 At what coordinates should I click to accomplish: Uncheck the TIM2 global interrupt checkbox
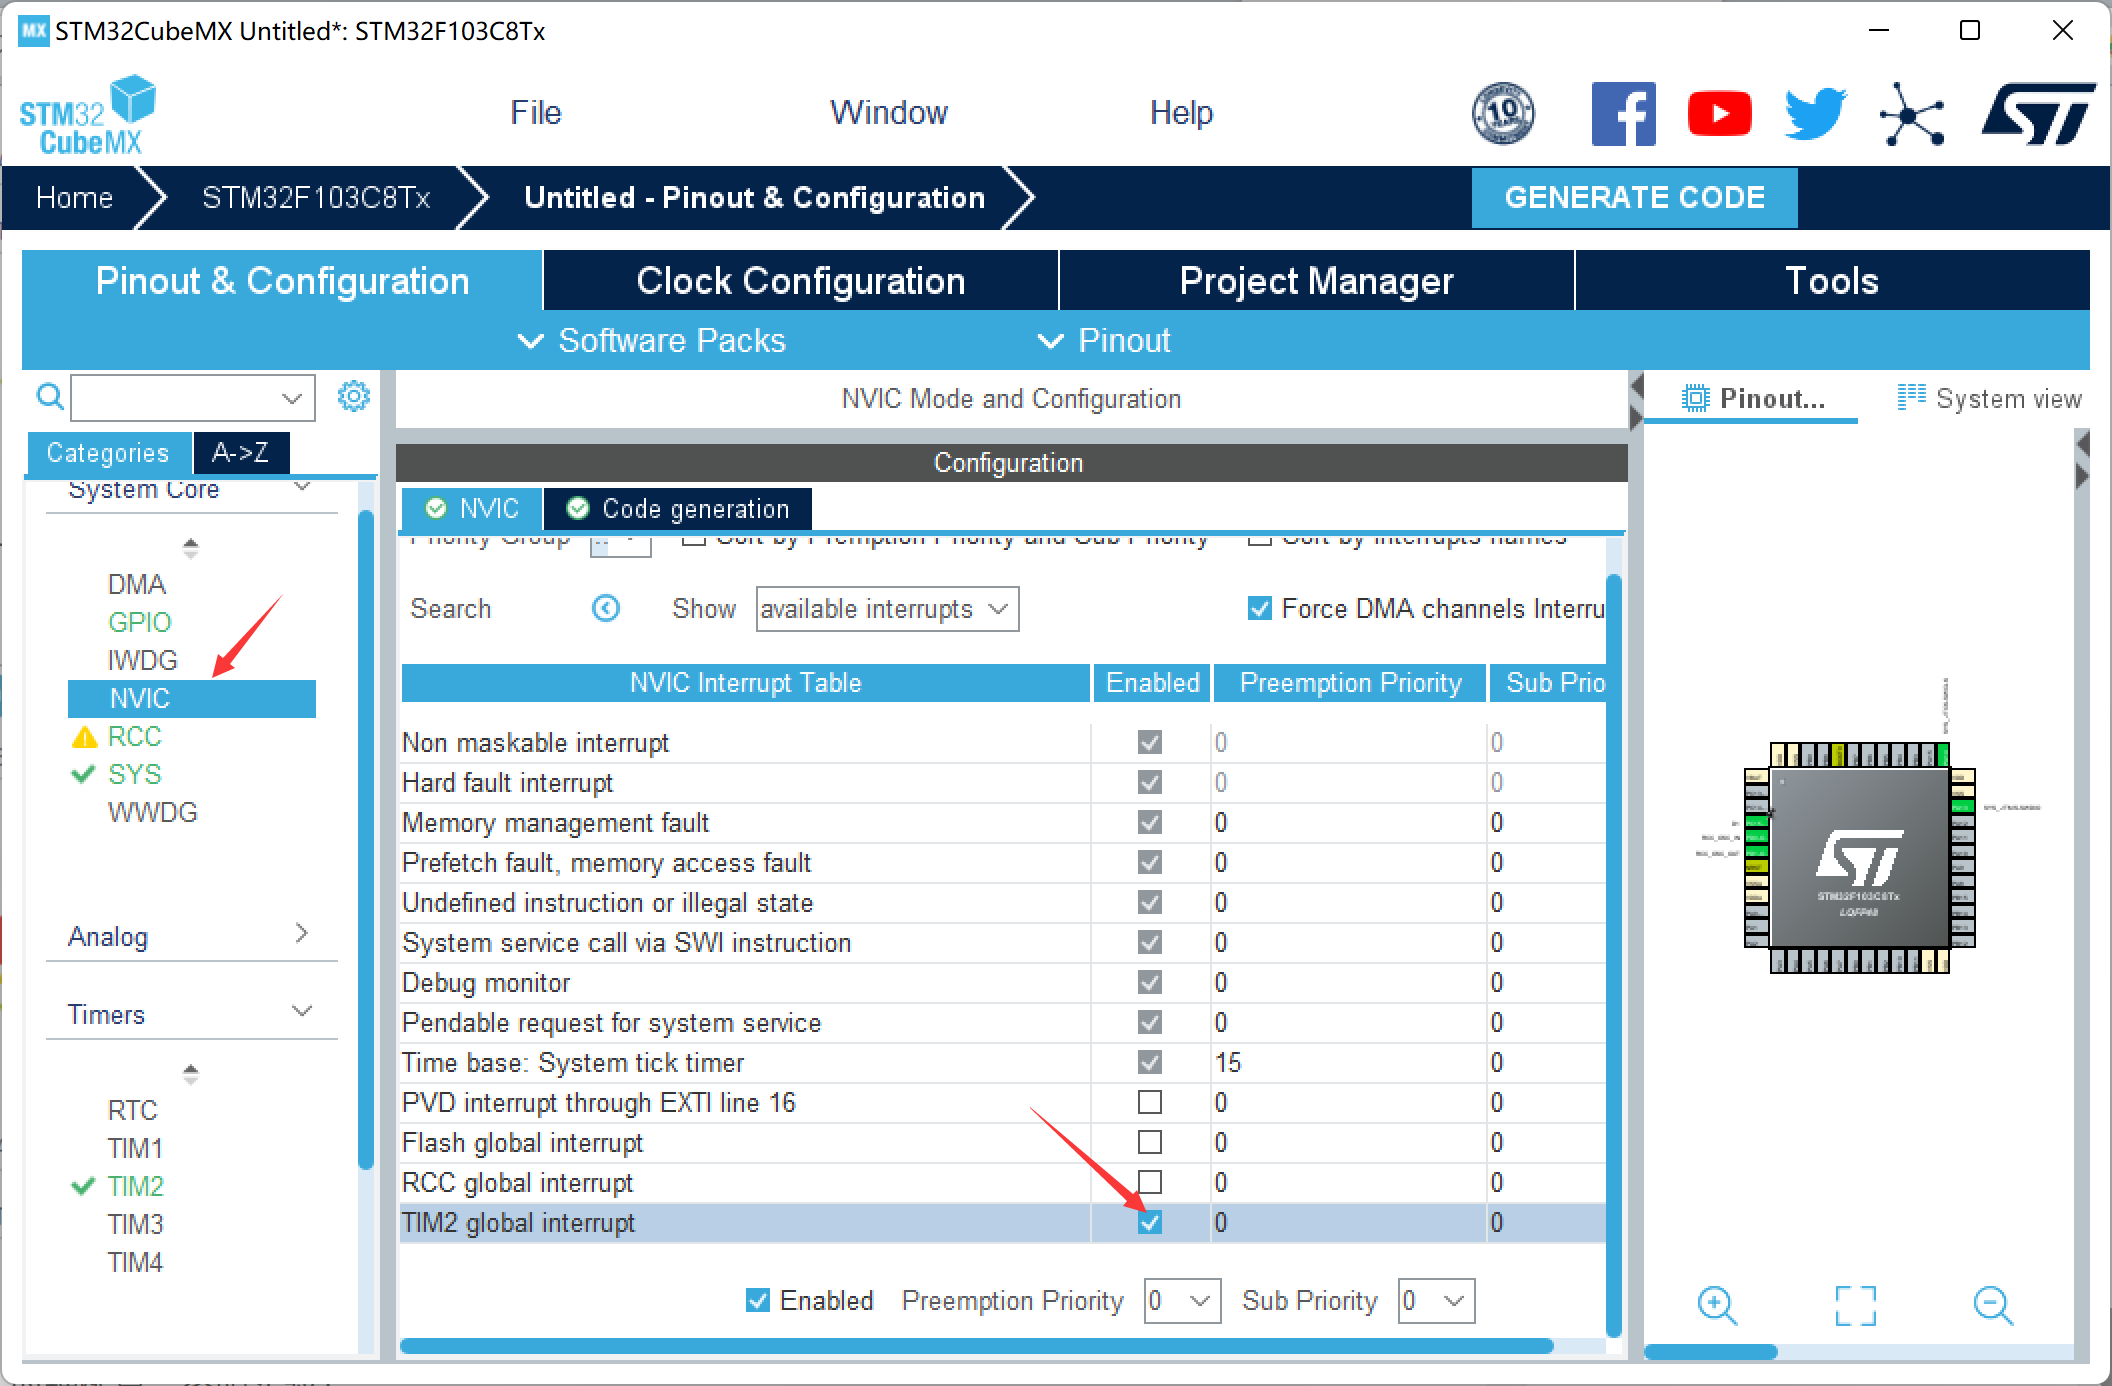pyautogui.click(x=1150, y=1222)
